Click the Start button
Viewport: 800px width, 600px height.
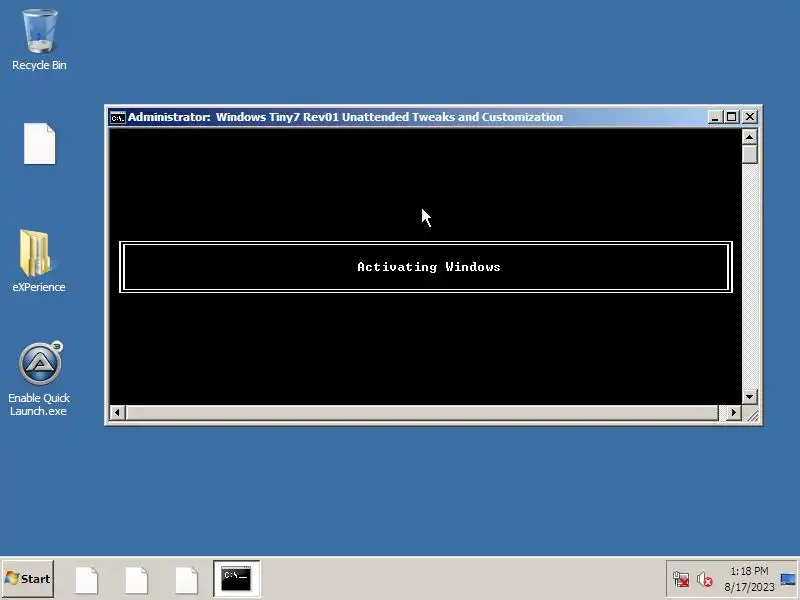point(28,579)
